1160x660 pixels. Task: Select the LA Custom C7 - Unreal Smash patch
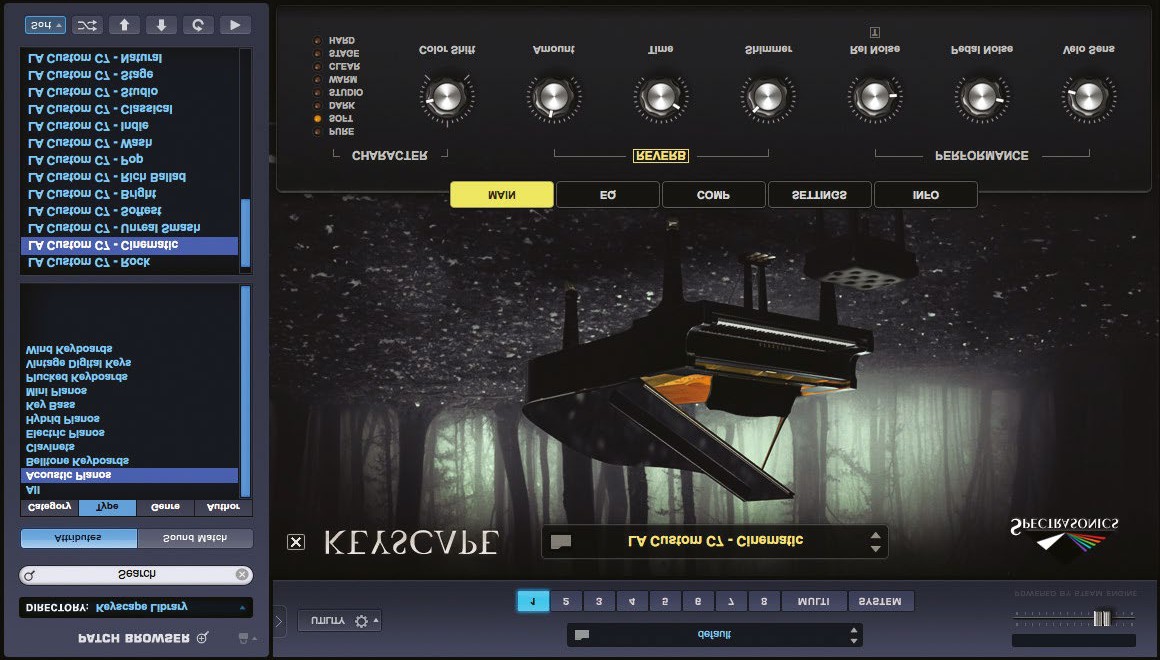(129, 229)
